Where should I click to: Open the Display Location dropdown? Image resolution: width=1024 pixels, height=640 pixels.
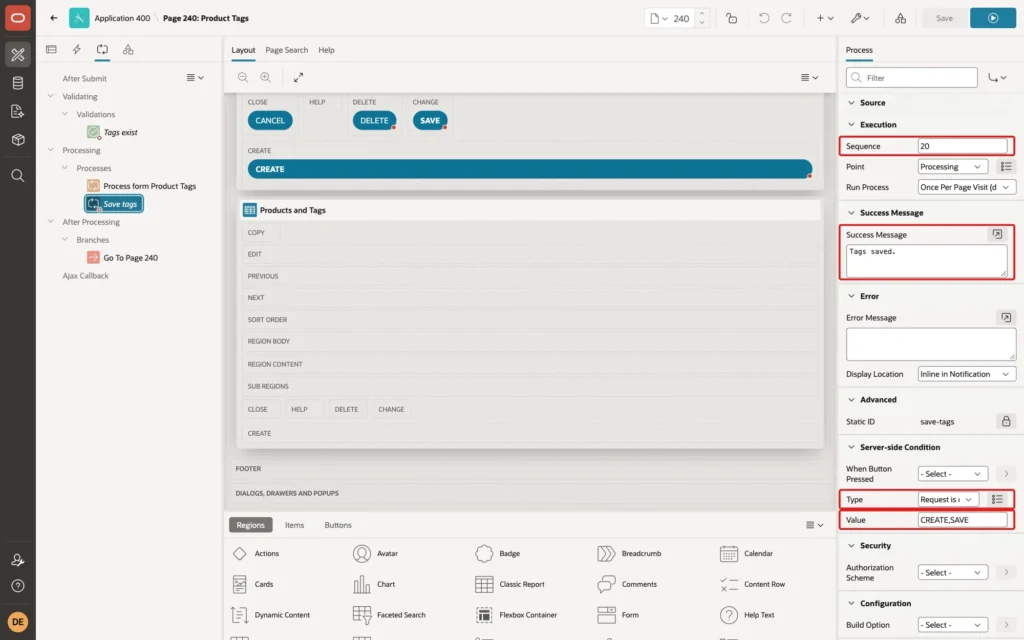click(967, 374)
